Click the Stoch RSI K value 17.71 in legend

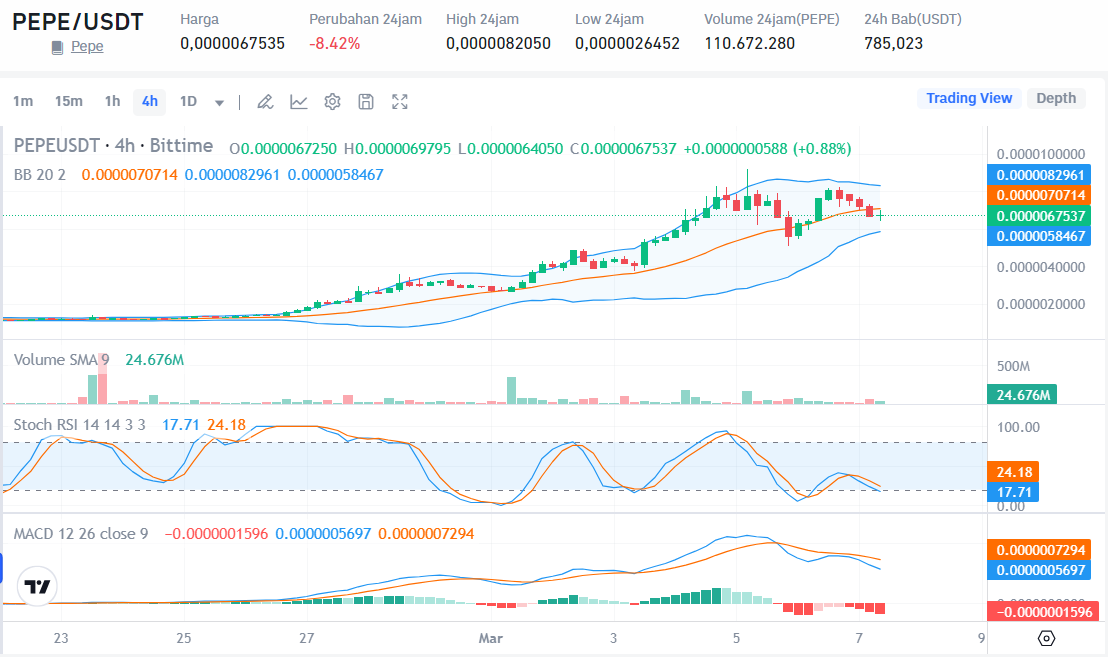(x=181, y=425)
